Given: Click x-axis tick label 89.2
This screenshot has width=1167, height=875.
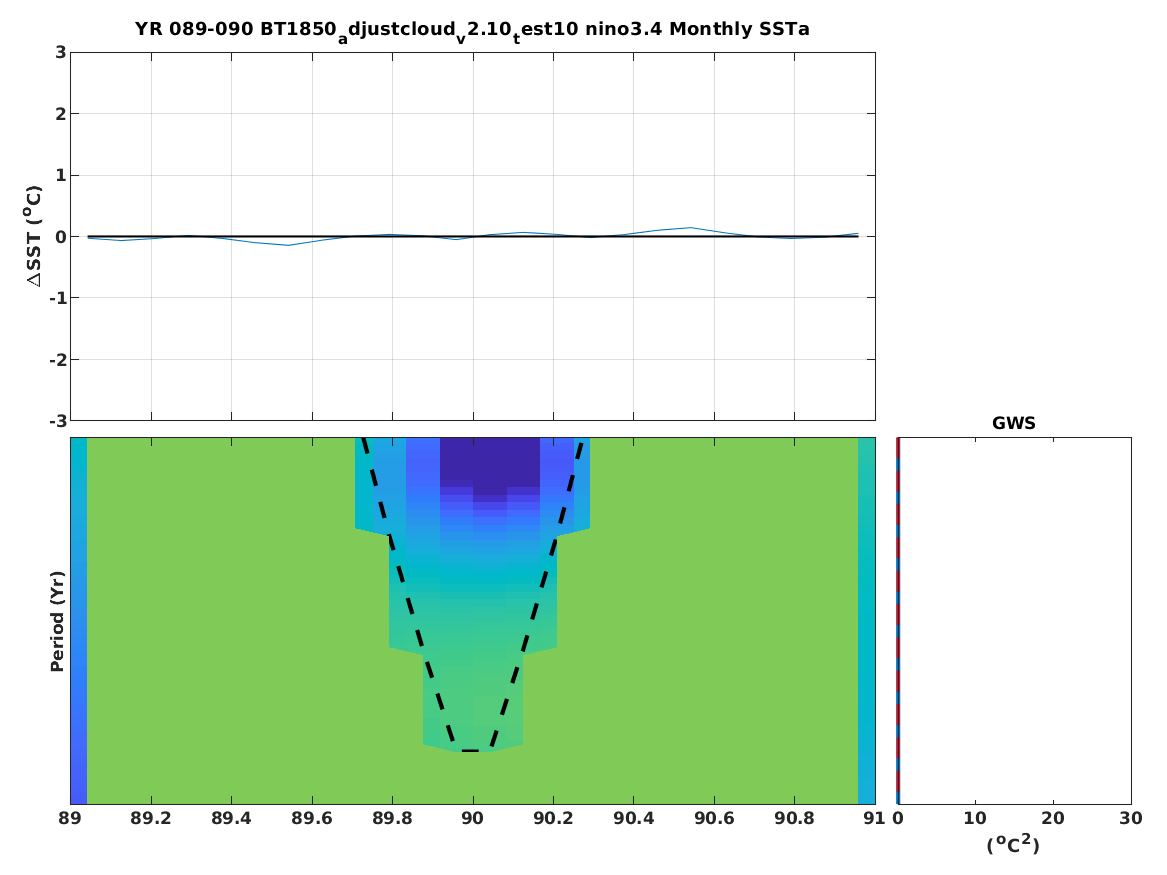Looking at the screenshot, I should click(x=151, y=818).
